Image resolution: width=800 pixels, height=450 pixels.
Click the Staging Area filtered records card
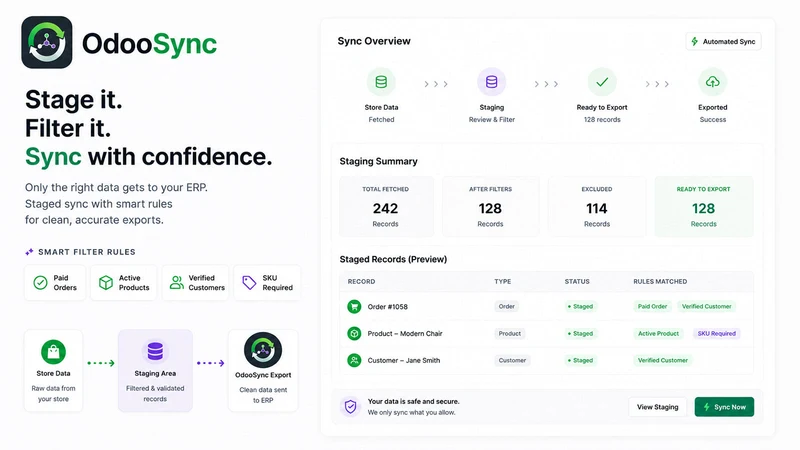tap(155, 370)
